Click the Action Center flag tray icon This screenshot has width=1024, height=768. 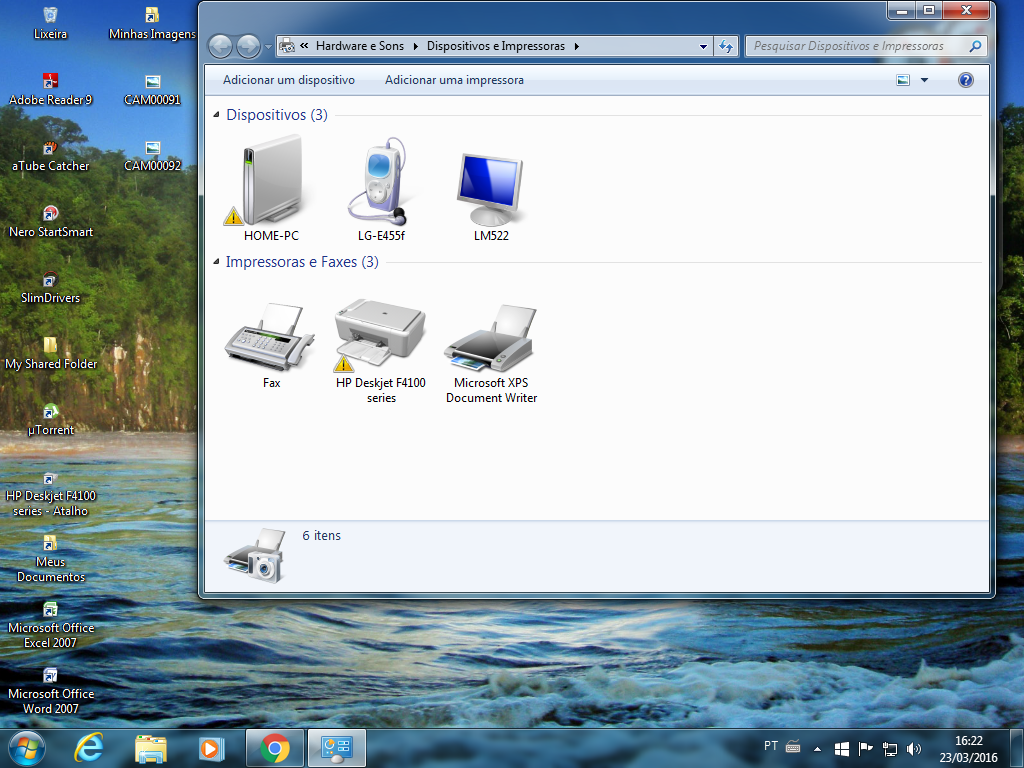point(865,748)
